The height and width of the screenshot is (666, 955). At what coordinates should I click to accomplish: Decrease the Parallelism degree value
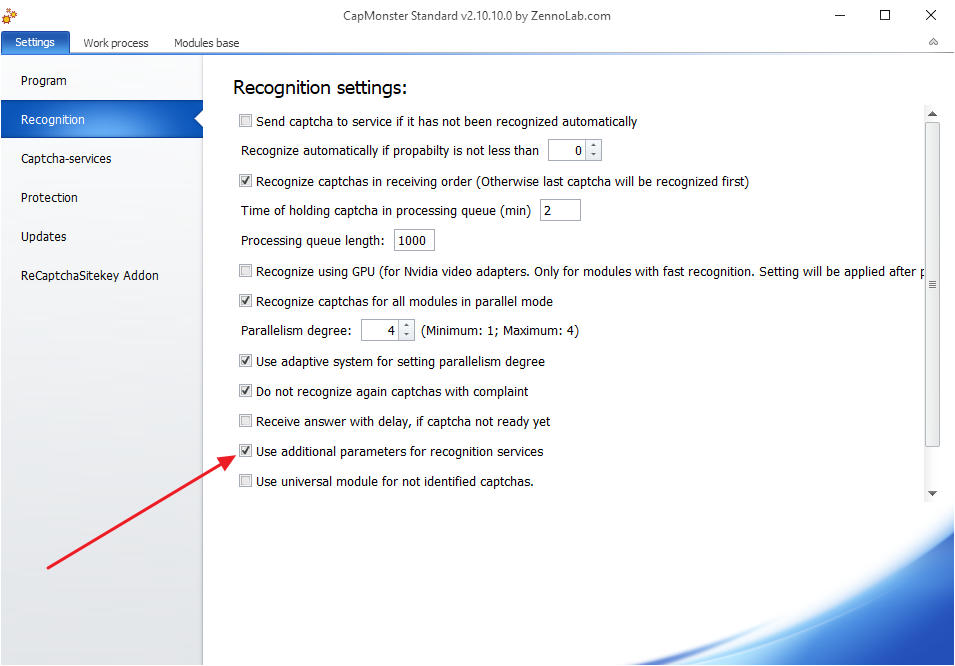[x=407, y=335]
